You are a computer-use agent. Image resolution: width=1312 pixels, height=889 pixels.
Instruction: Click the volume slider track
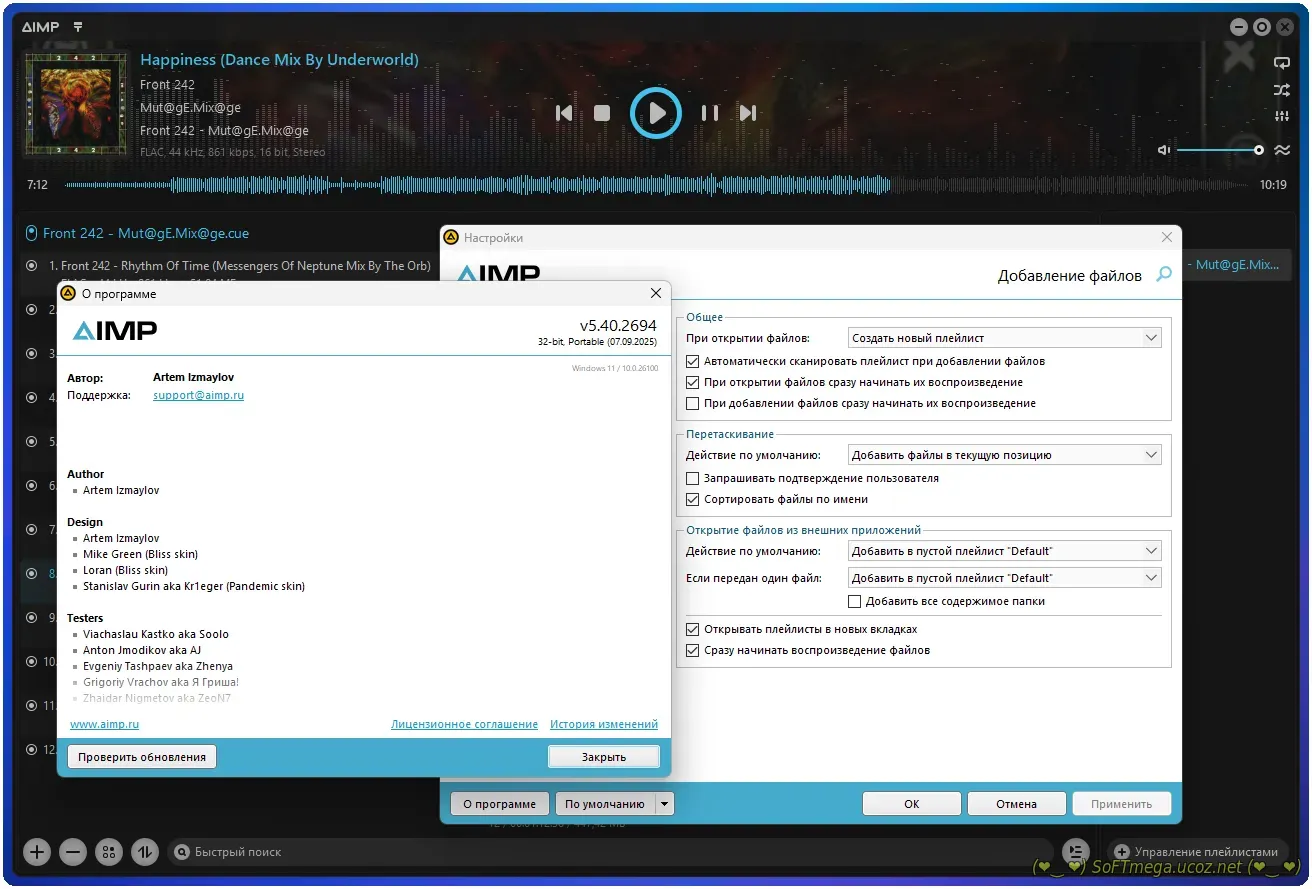pyautogui.click(x=1217, y=150)
